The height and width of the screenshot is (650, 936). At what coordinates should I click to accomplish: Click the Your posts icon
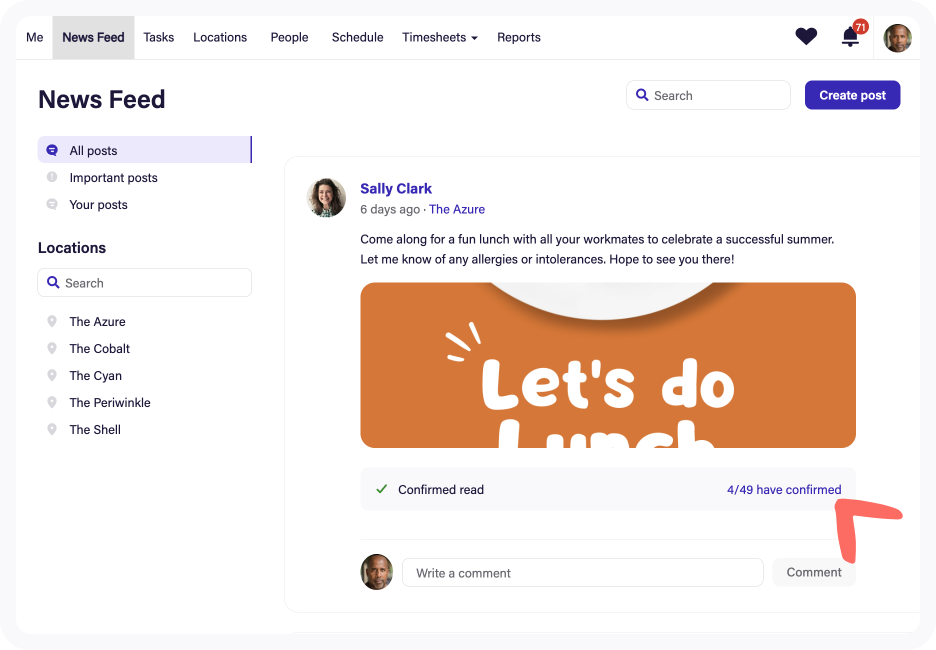(x=52, y=204)
